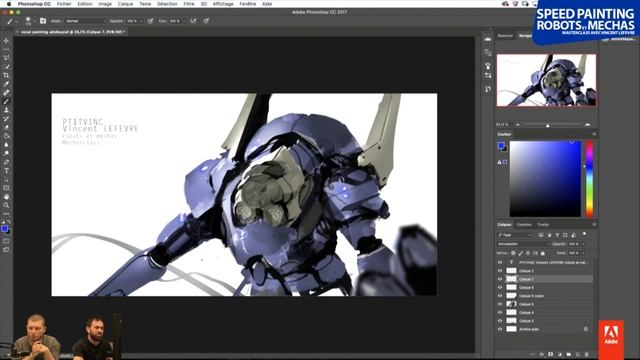Select the Dodge tool
The image size is (640, 360).
(x=6, y=153)
